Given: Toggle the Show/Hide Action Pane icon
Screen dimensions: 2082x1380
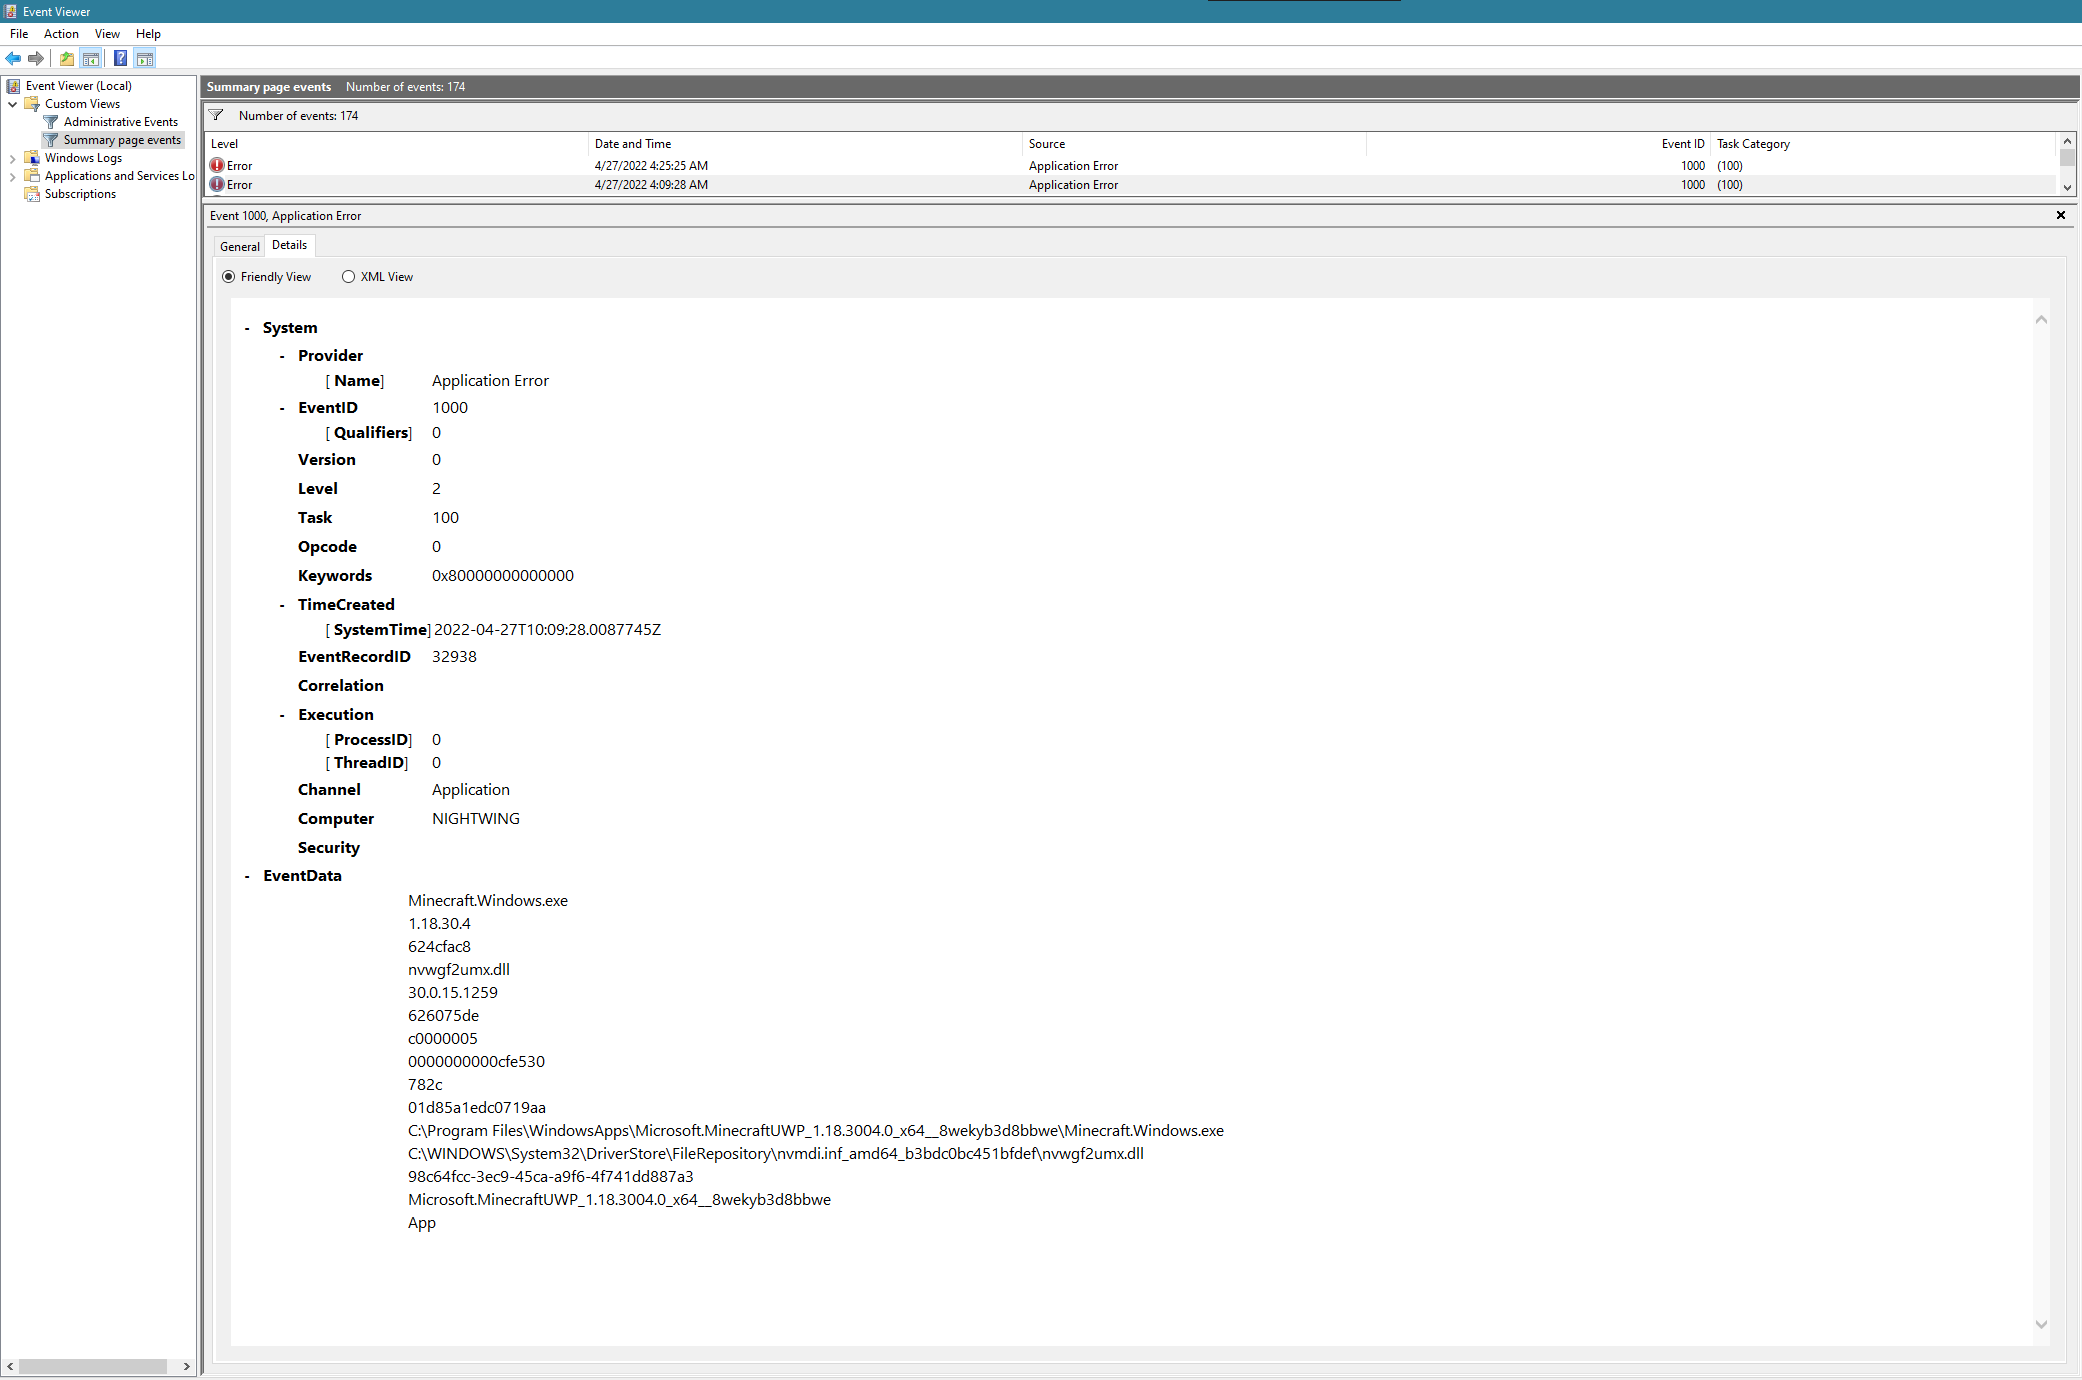Looking at the screenshot, I should (145, 58).
